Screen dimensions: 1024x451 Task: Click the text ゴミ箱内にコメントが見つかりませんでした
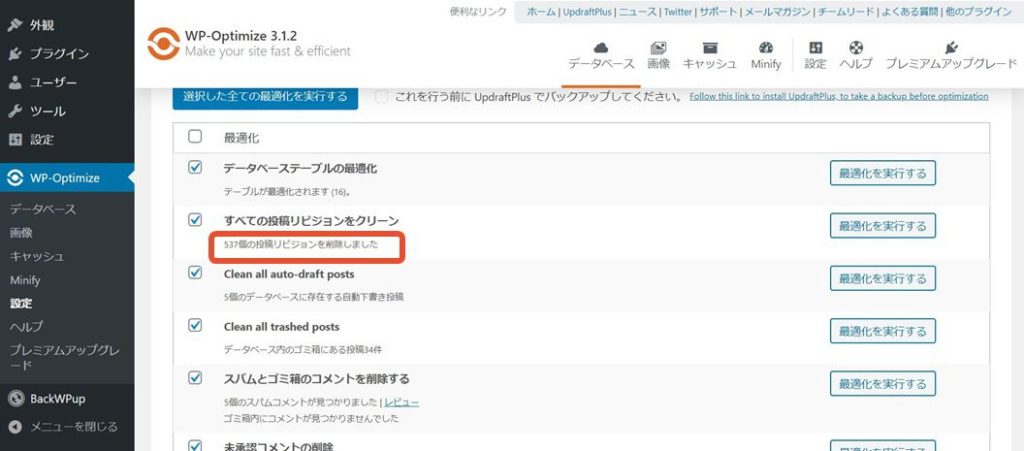point(311,418)
